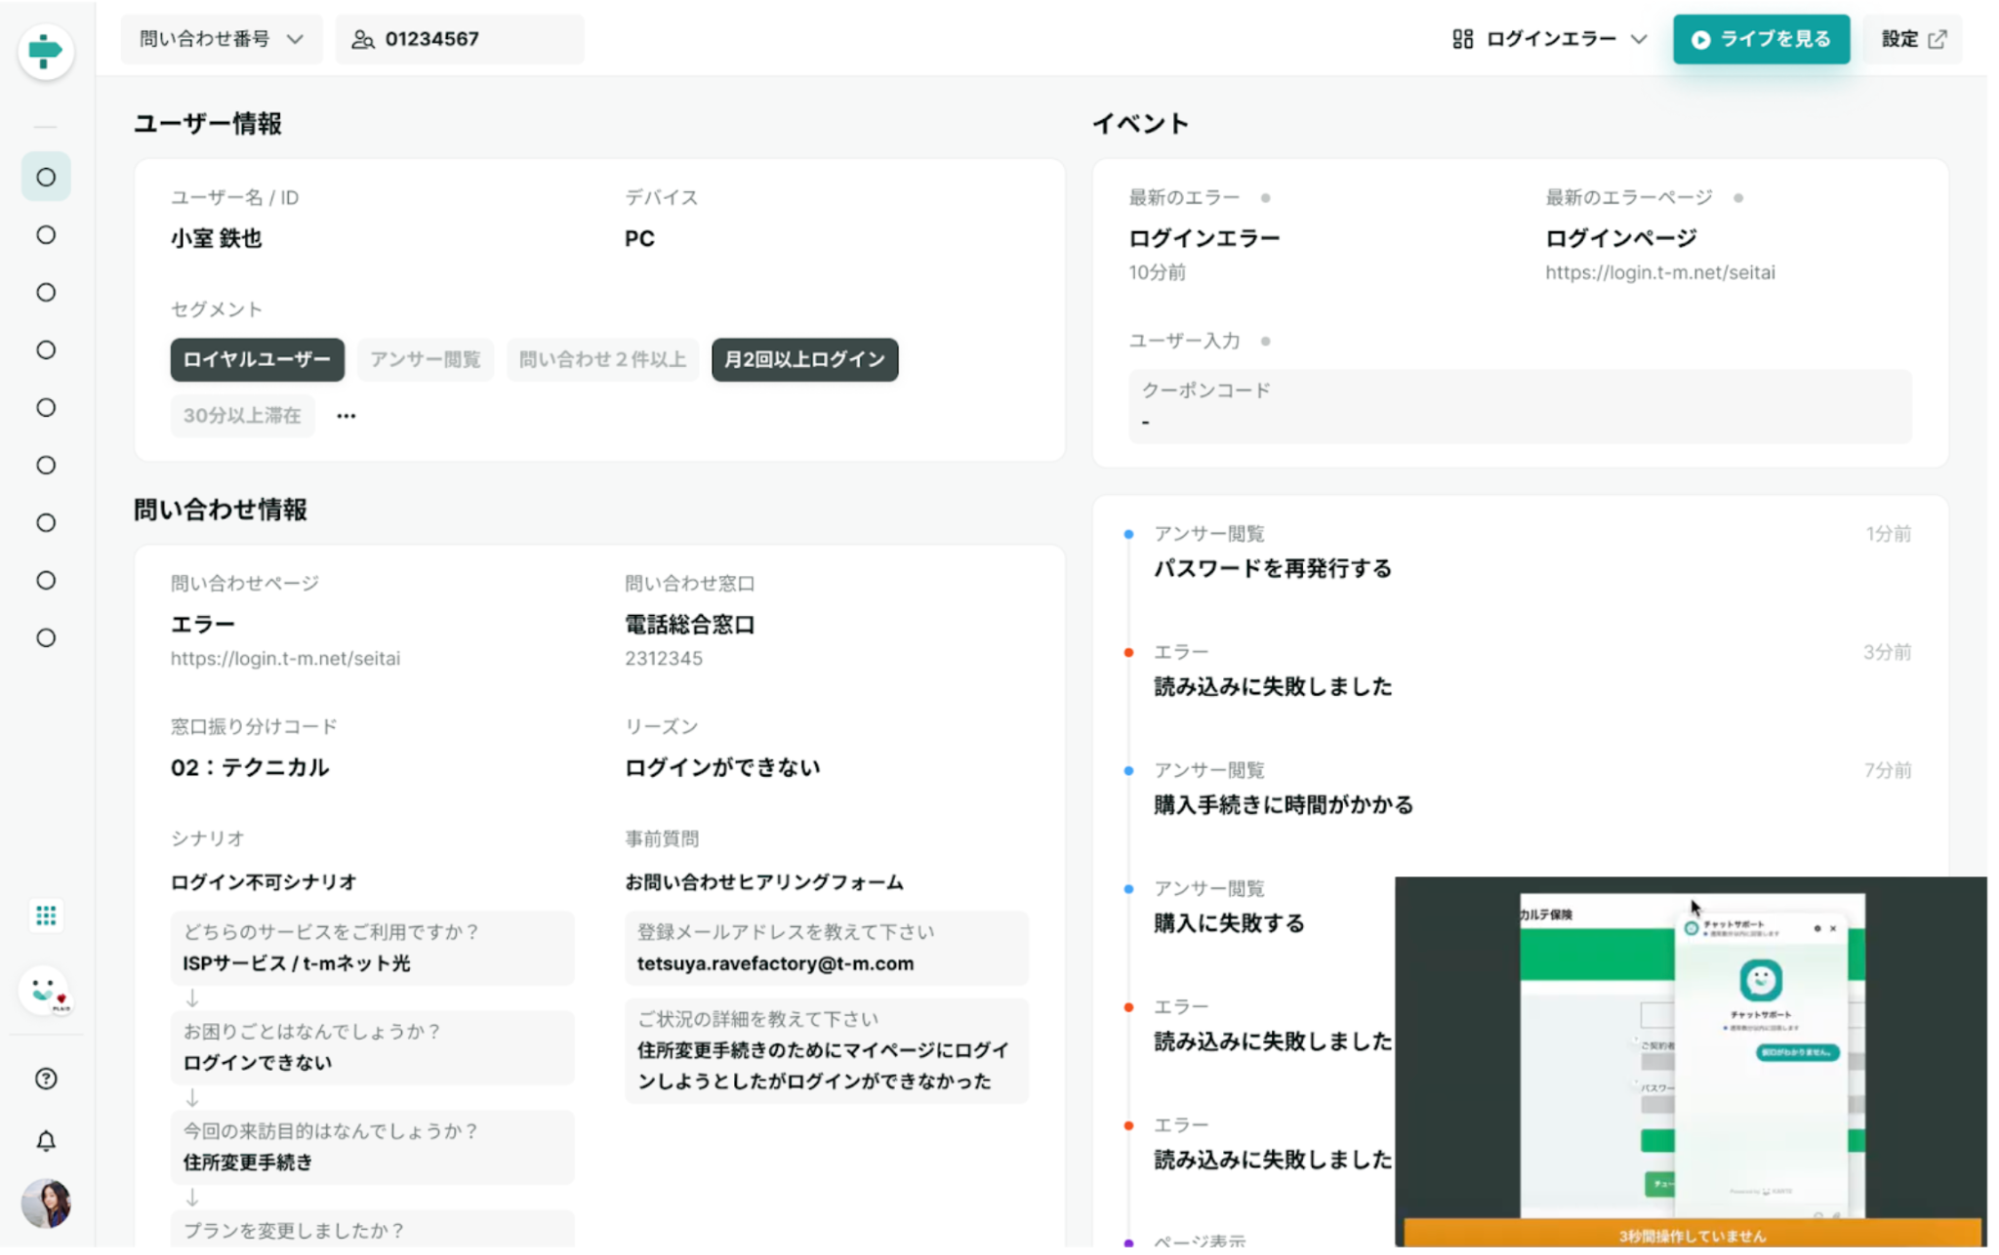The height and width of the screenshot is (1255, 1999).
Task: Toggle the 月2回以上ログイン segment tag
Action: coord(804,359)
